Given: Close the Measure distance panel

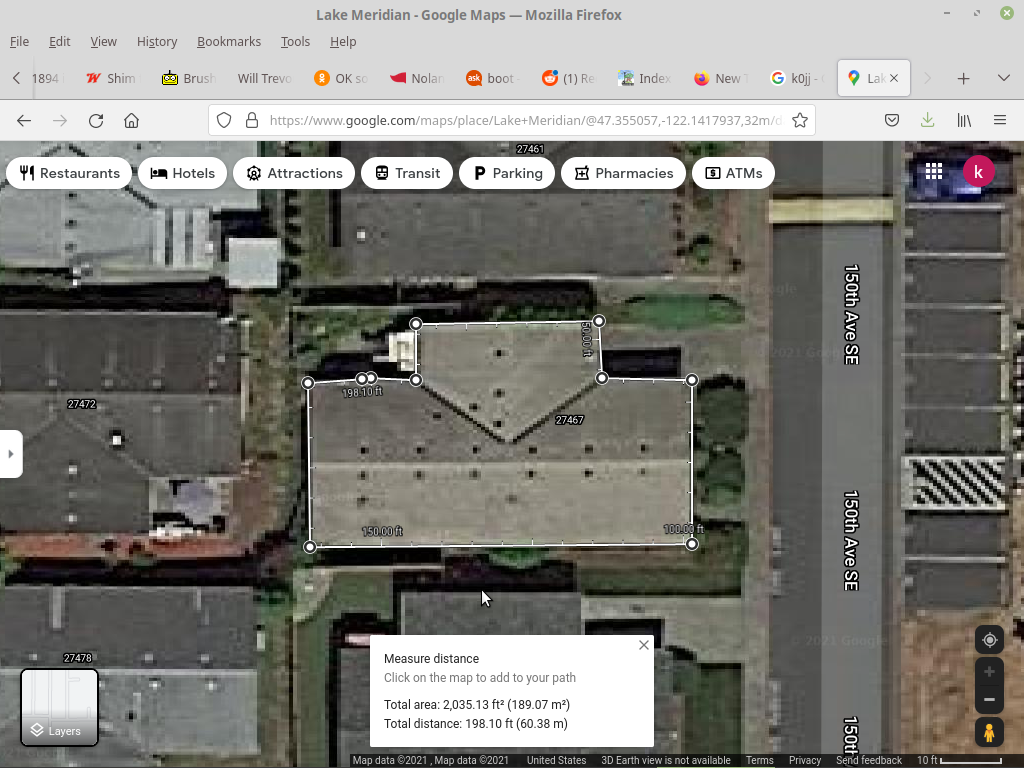Looking at the screenshot, I should click(644, 645).
